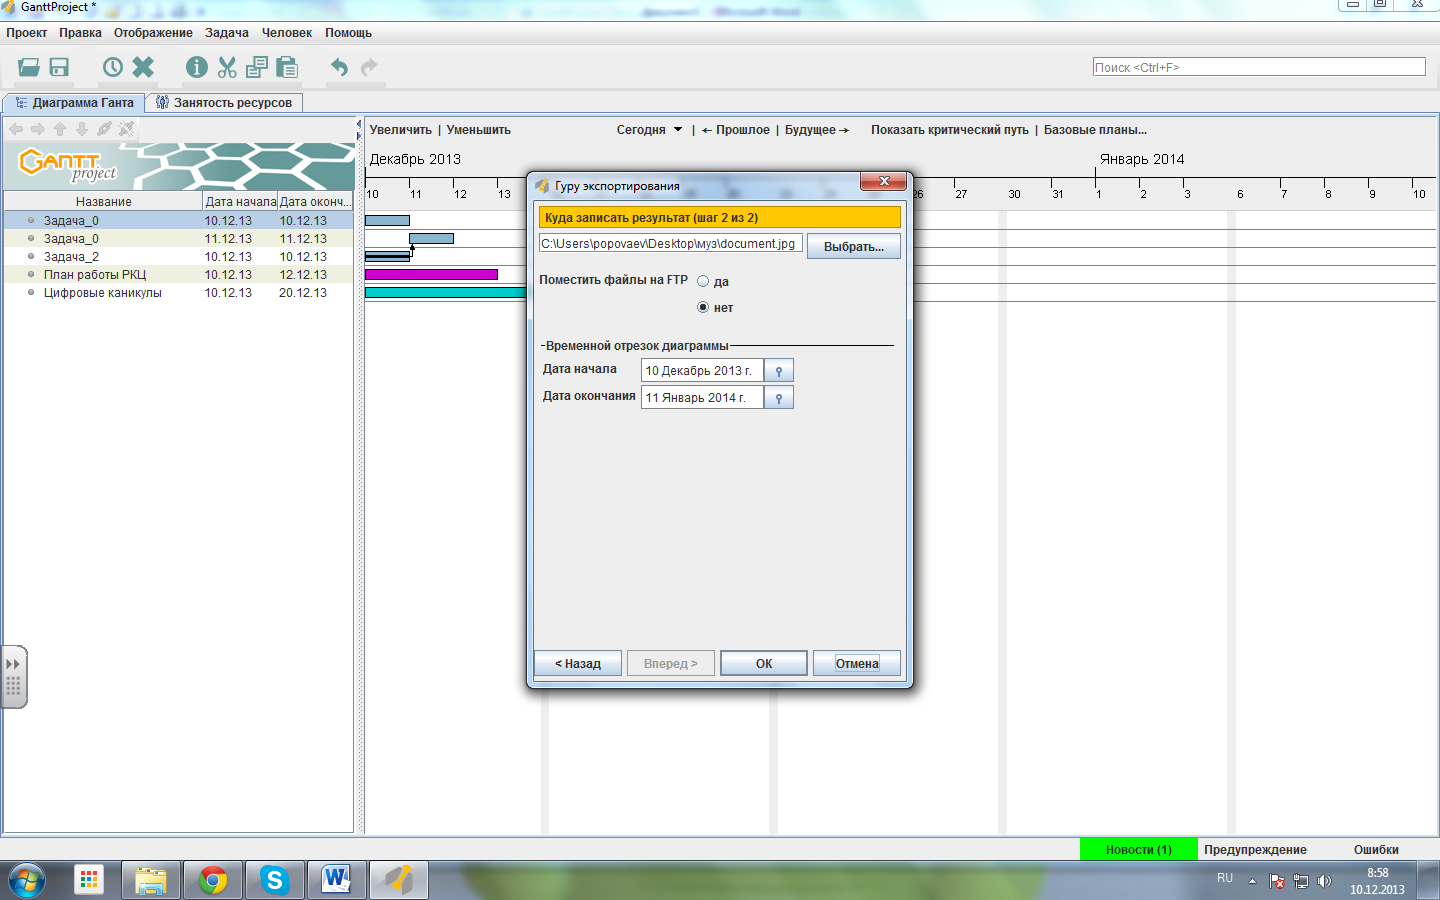This screenshot has height=900, width=1440.
Task: Click the Поиск search field
Action: (x=1259, y=67)
